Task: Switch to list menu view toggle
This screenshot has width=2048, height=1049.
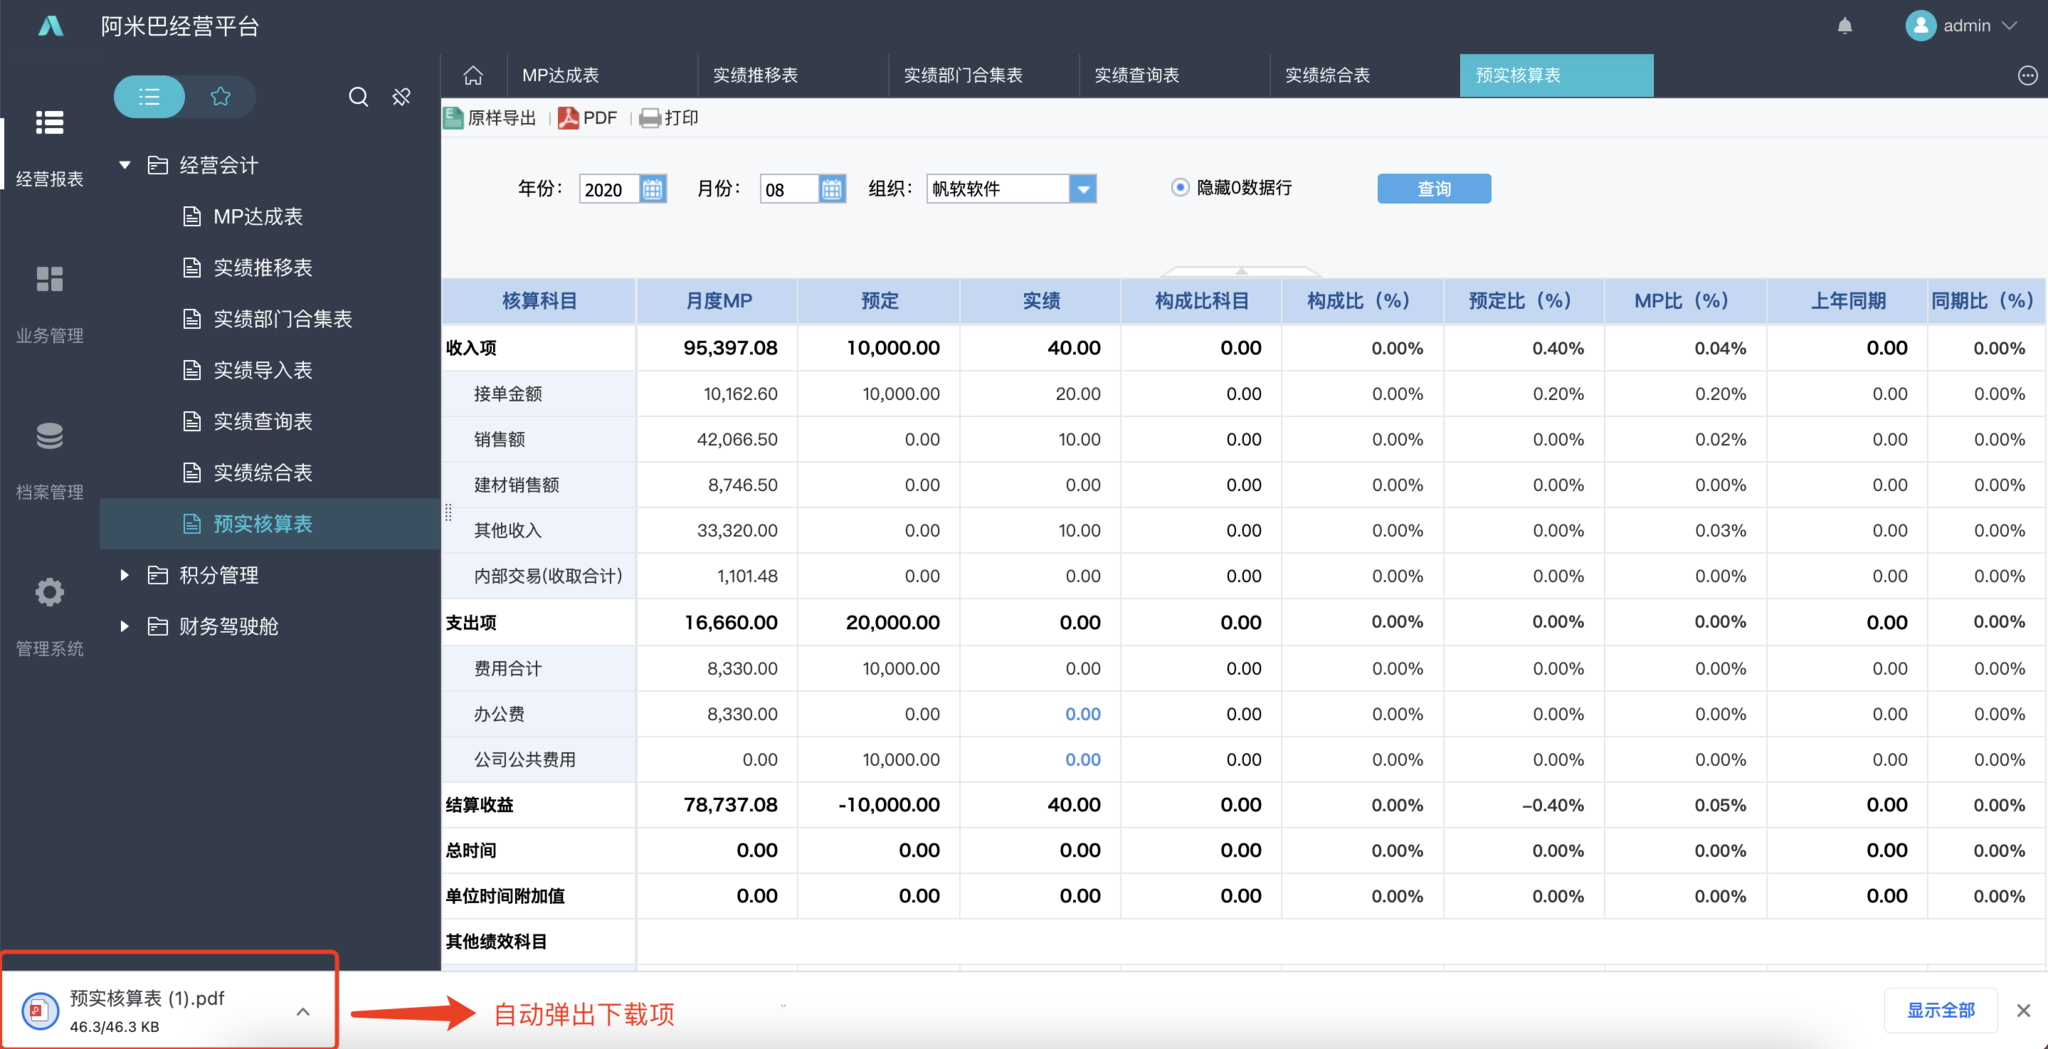Action: [x=150, y=97]
